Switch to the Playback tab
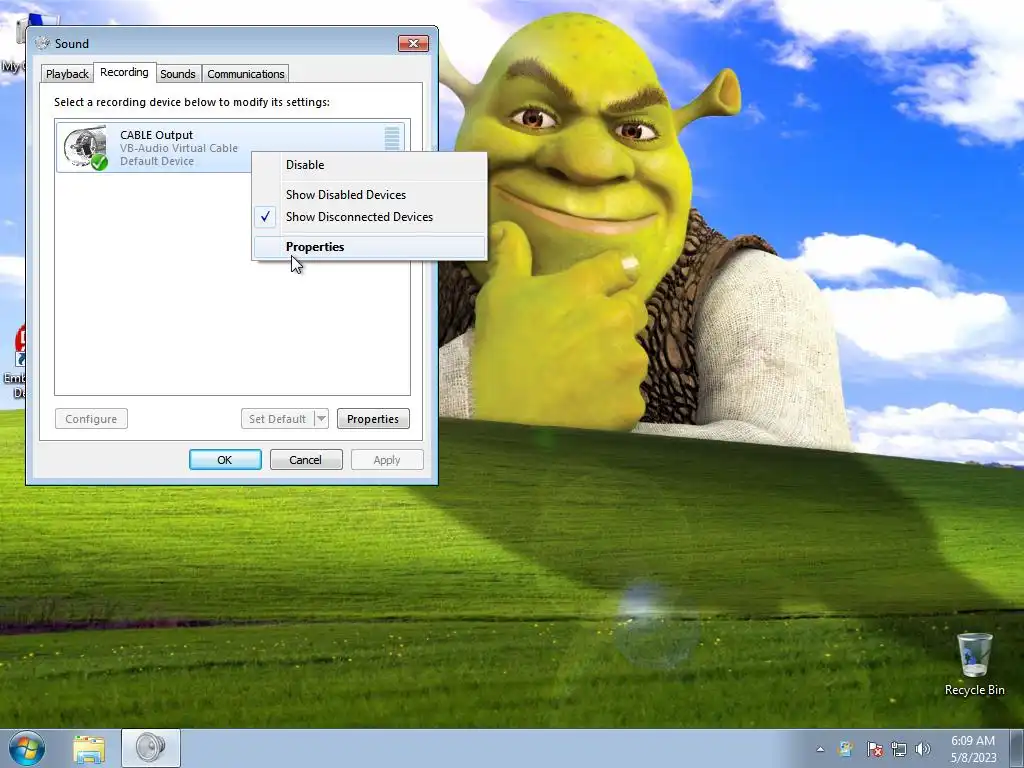Viewport: 1024px width, 768px height. [67, 74]
